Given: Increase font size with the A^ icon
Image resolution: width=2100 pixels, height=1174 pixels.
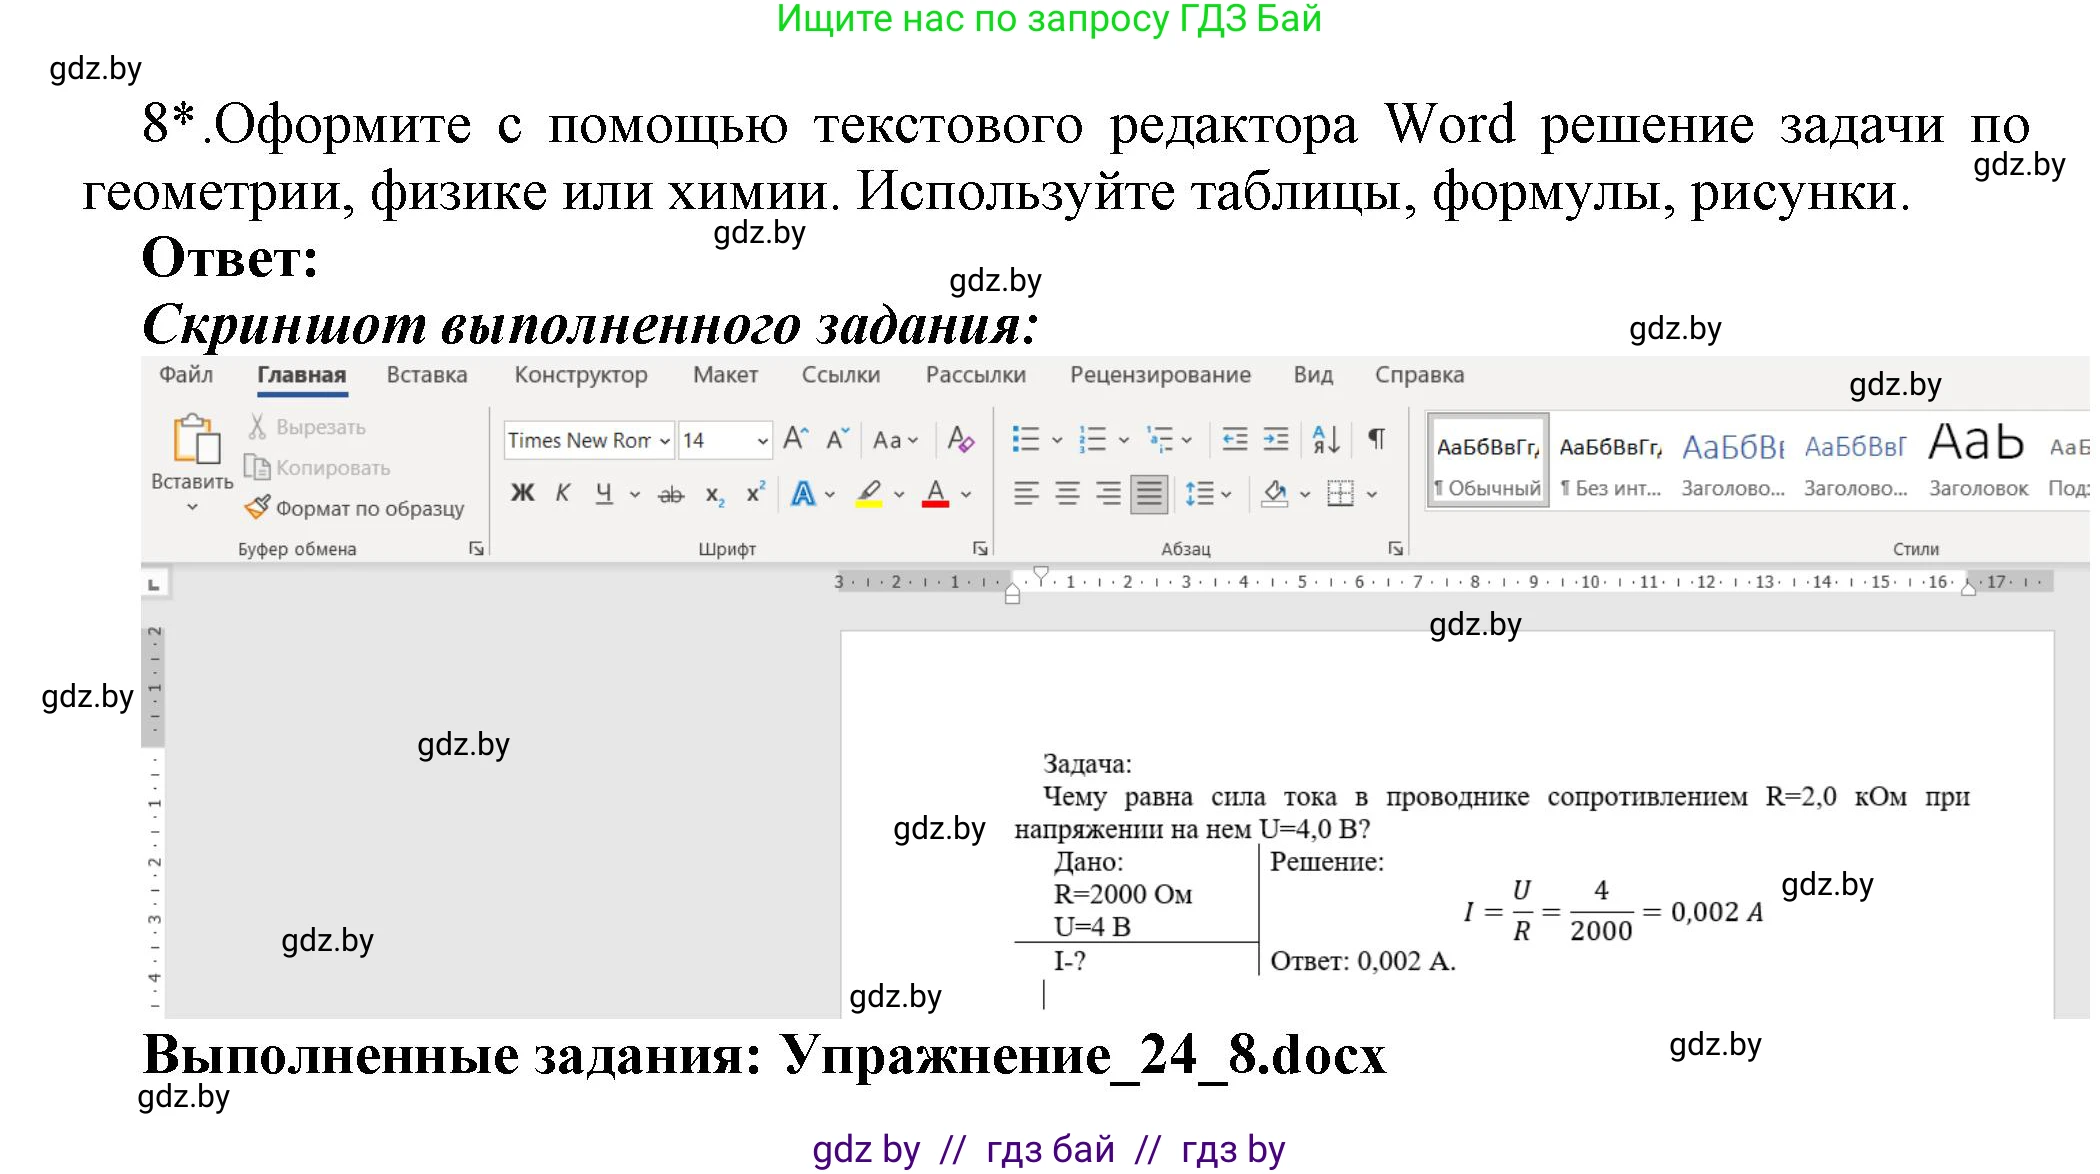Looking at the screenshot, I should click(795, 439).
